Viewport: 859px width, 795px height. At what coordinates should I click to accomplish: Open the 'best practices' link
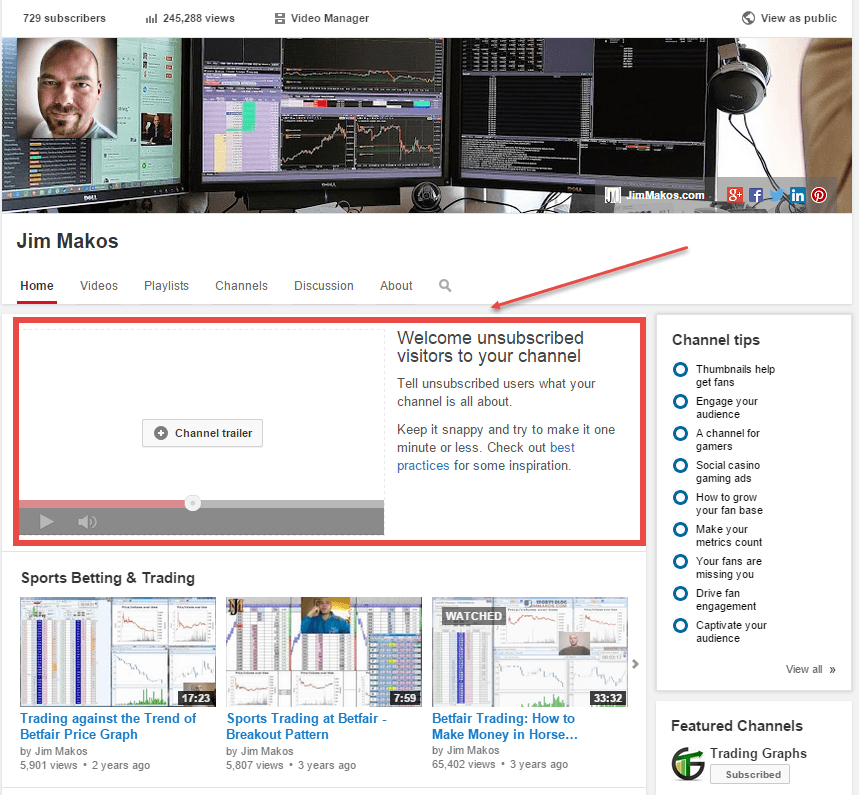tap(485, 456)
